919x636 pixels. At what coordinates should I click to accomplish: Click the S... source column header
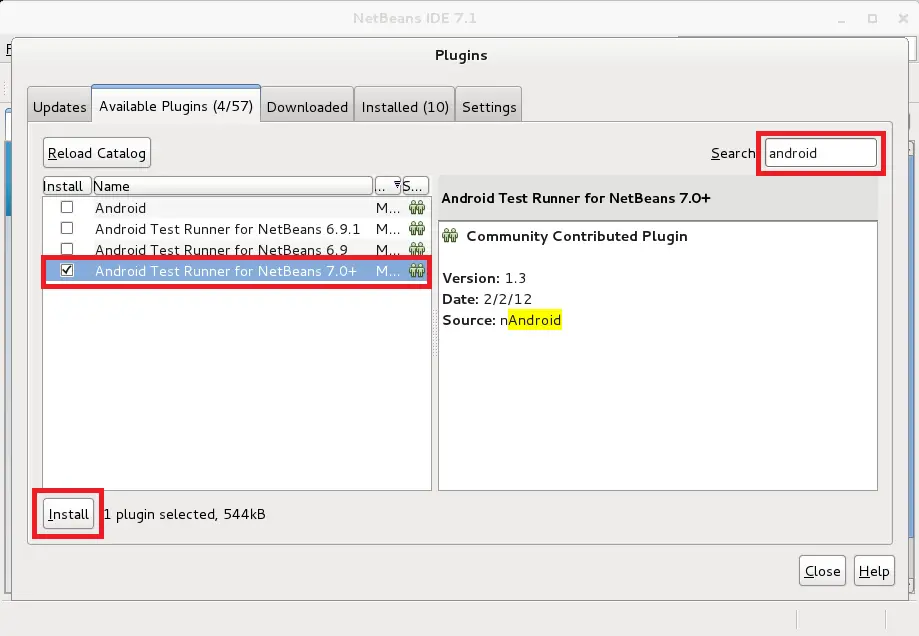point(416,186)
